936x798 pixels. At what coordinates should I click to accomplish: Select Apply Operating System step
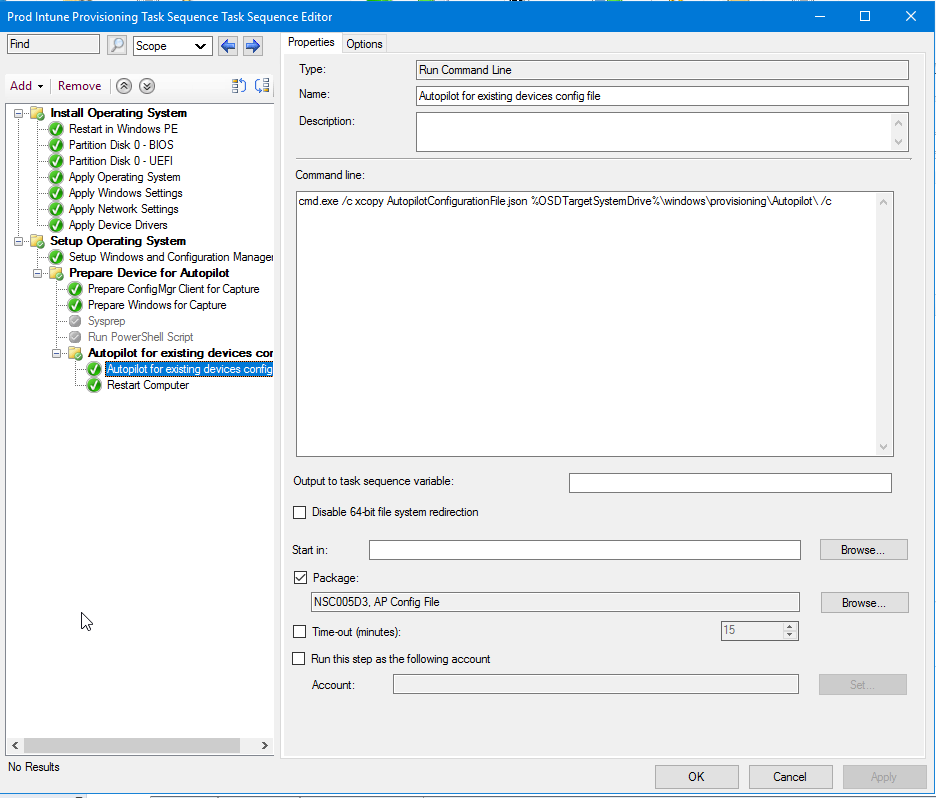click(x=124, y=177)
